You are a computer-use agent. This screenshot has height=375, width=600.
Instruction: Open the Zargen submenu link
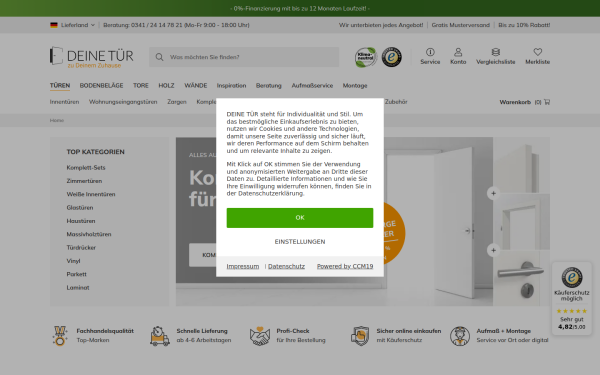[x=177, y=102]
